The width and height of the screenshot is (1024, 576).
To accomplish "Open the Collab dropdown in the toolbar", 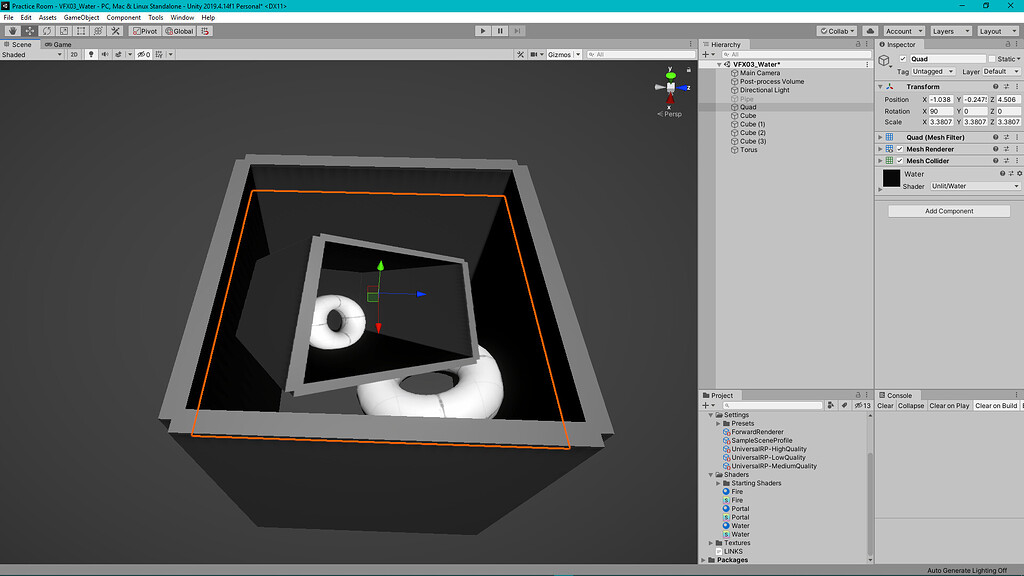I will (x=836, y=31).
